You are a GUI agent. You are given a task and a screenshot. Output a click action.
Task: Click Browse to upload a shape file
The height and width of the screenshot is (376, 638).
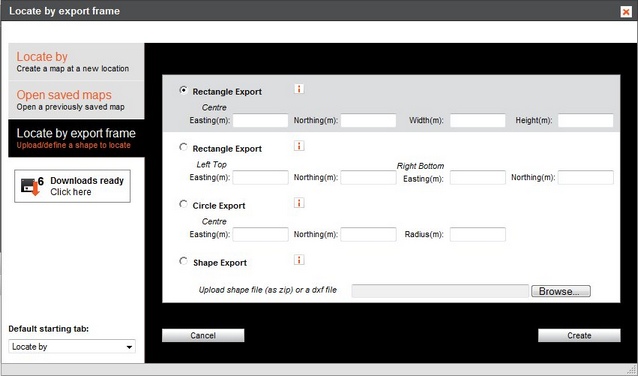(x=561, y=291)
